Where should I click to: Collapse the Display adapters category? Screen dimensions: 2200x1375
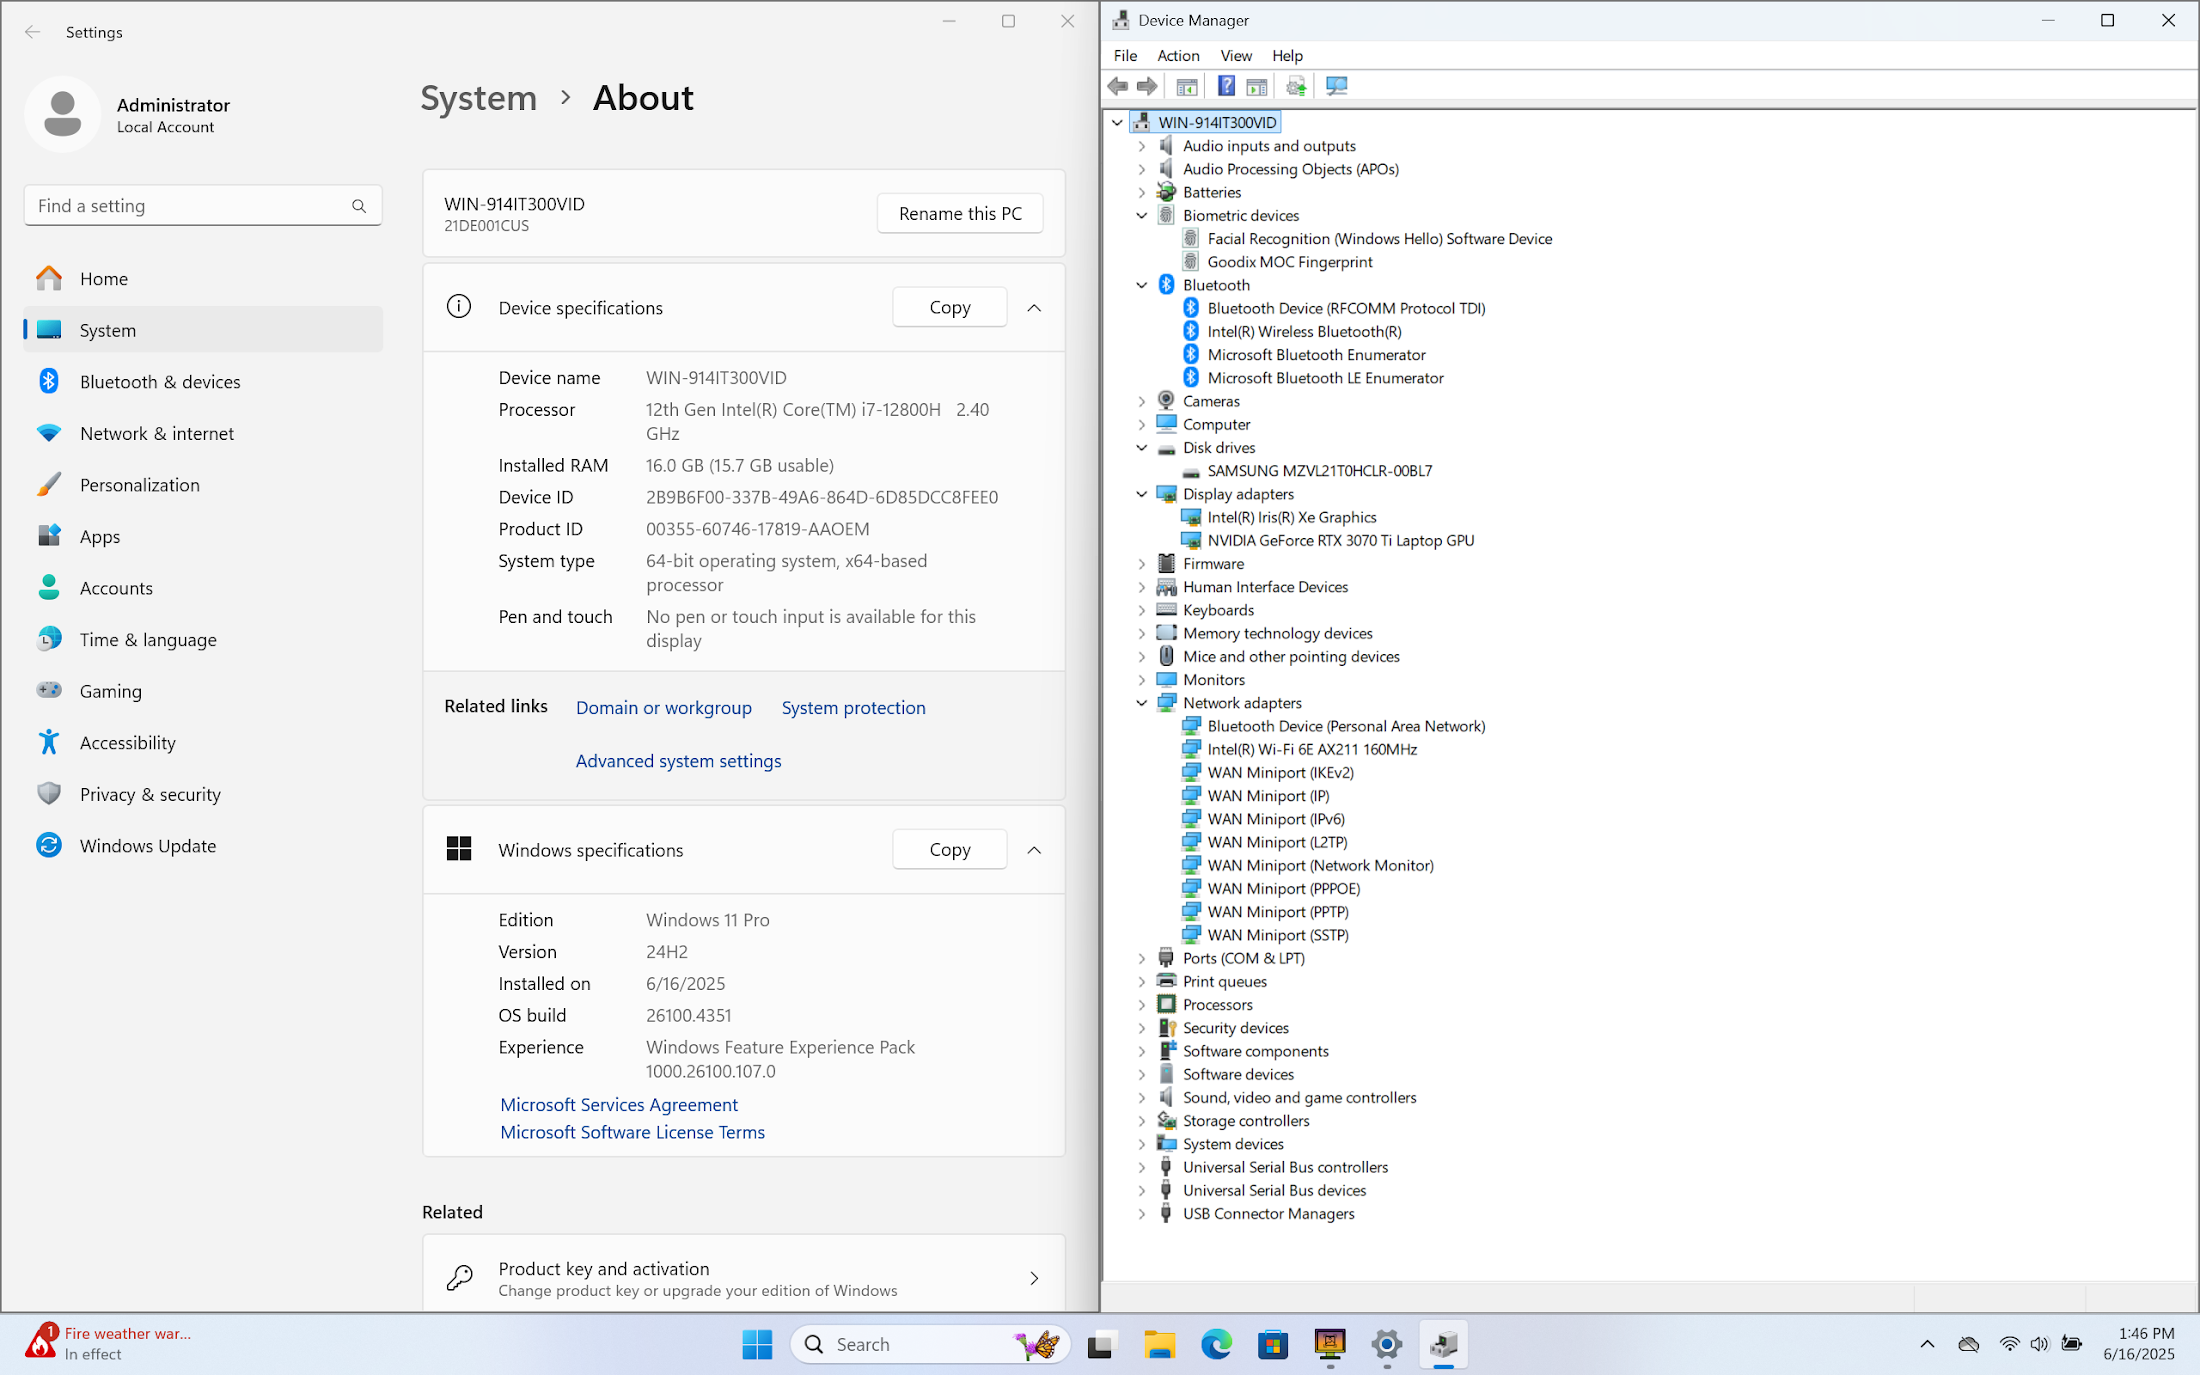point(1142,494)
